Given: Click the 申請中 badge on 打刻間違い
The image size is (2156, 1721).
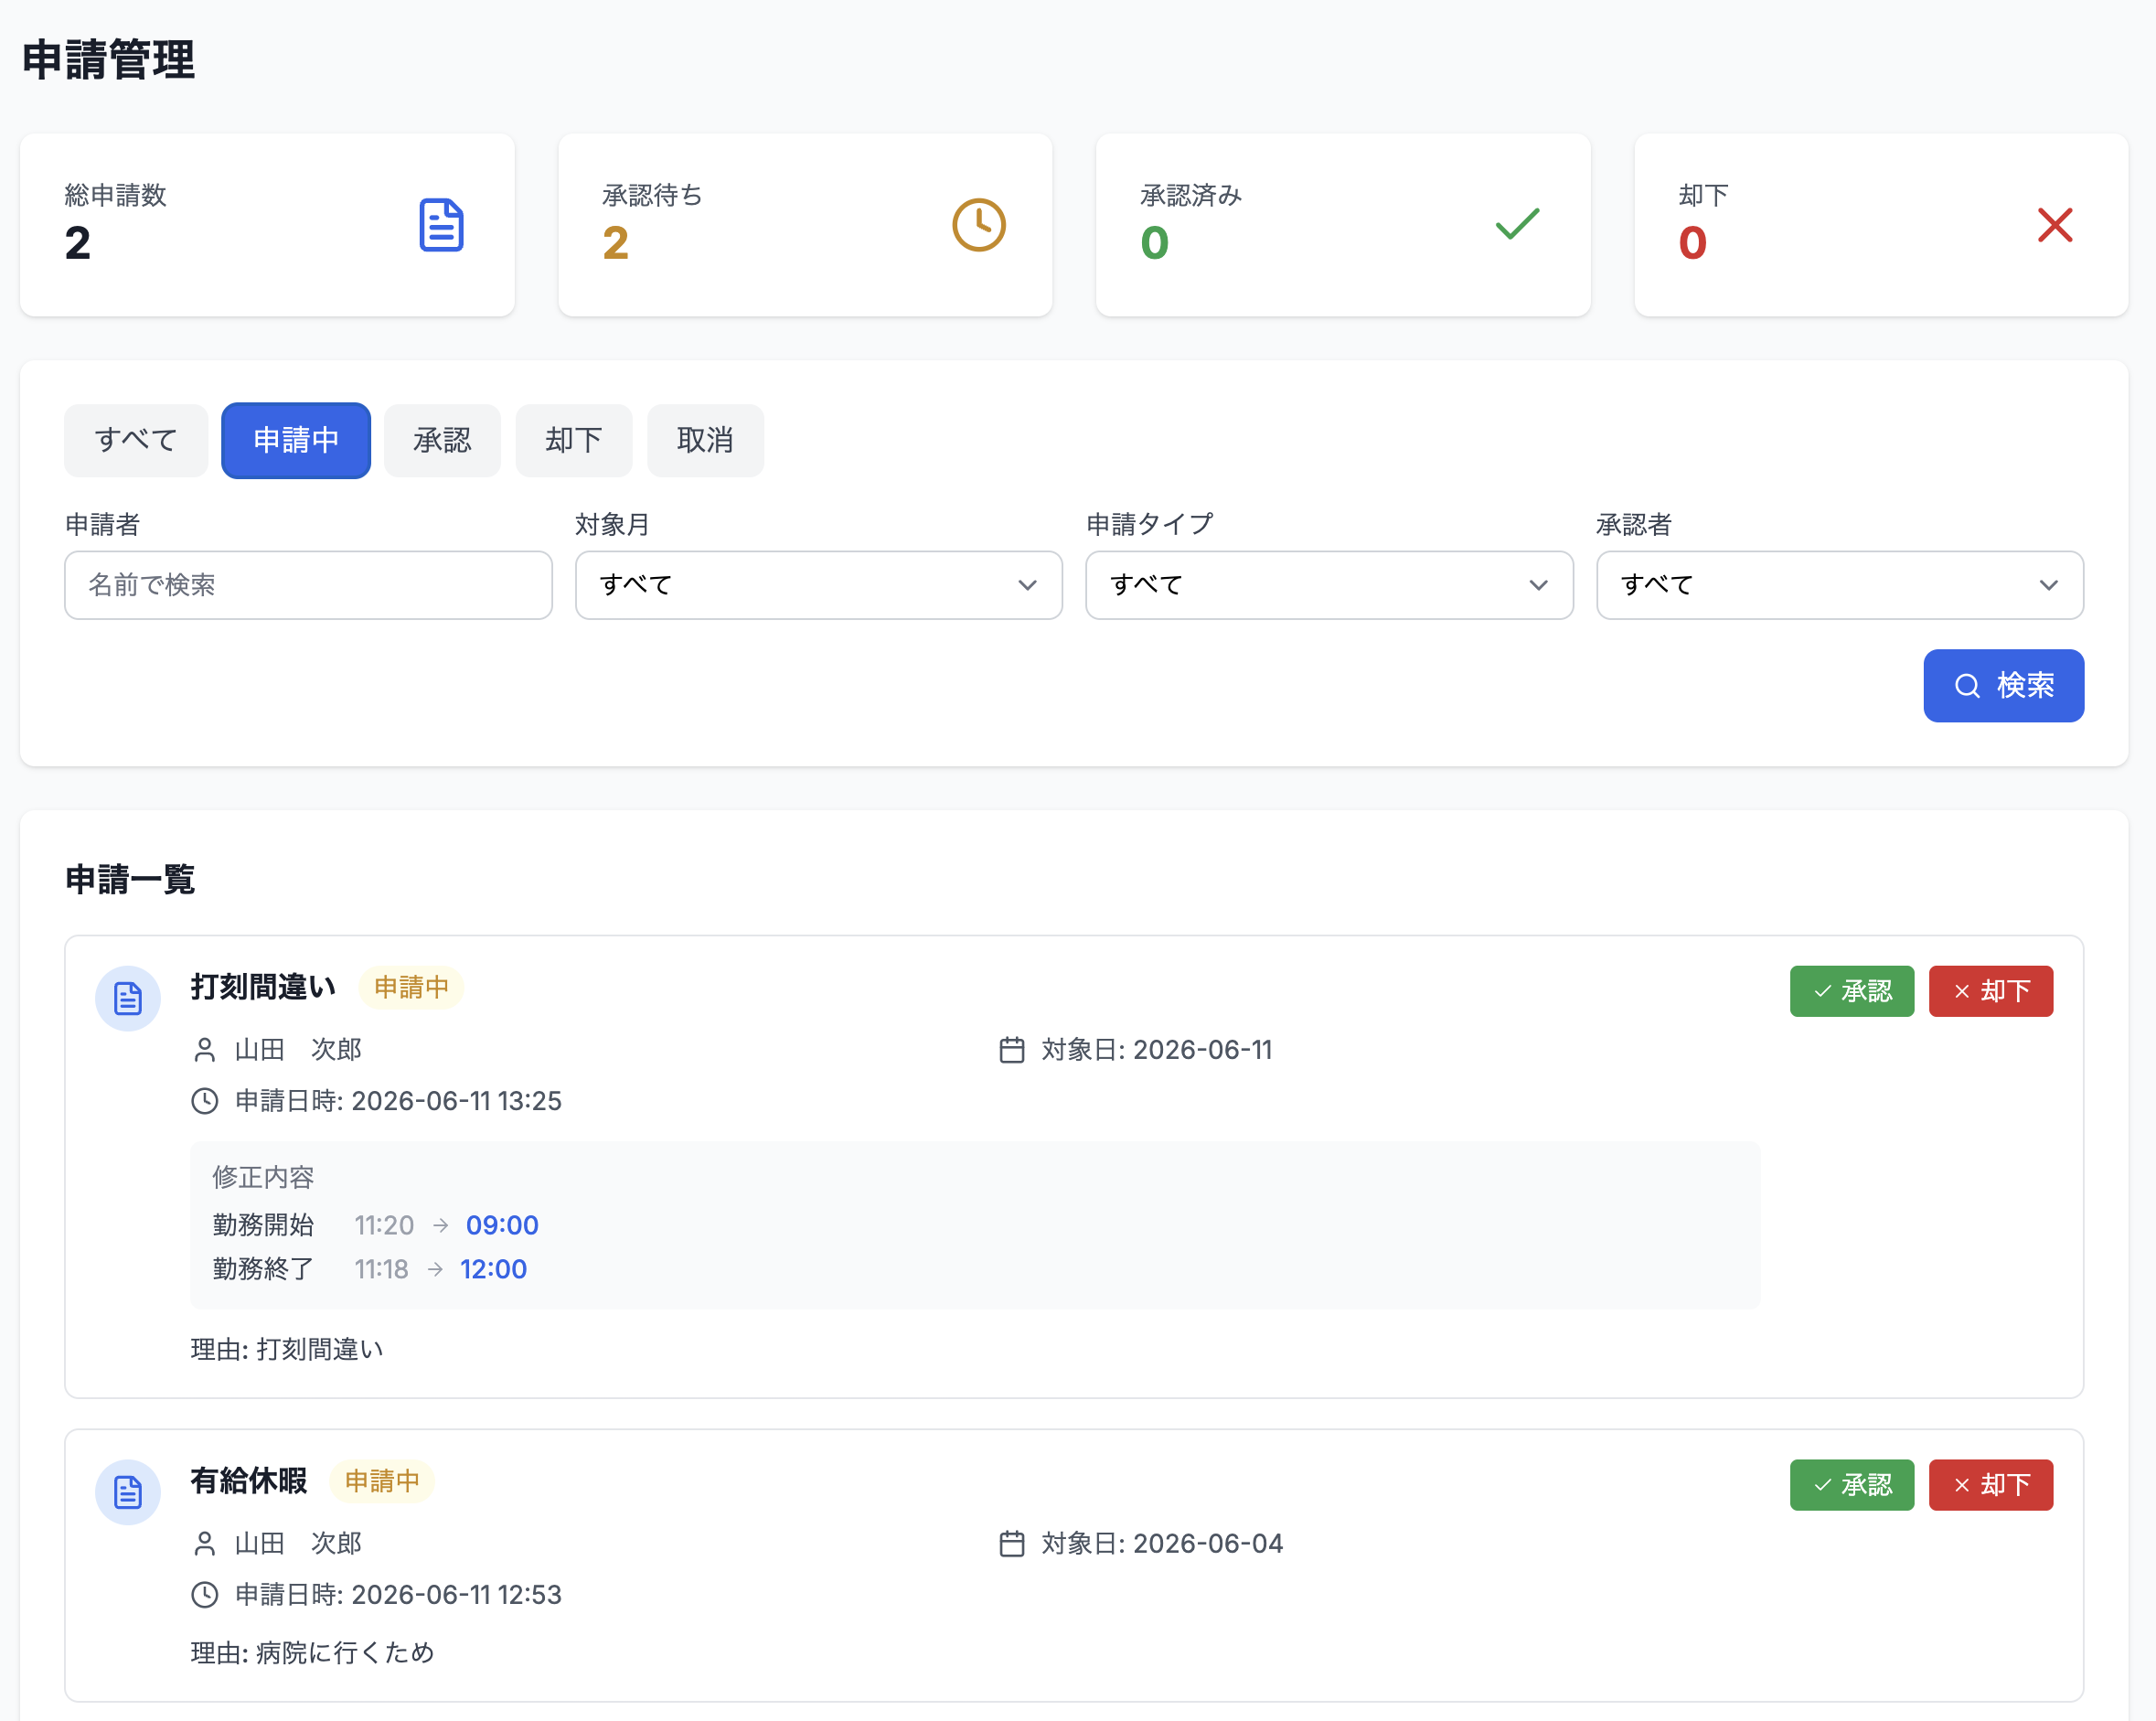Looking at the screenshot, I should click(411, 988).
